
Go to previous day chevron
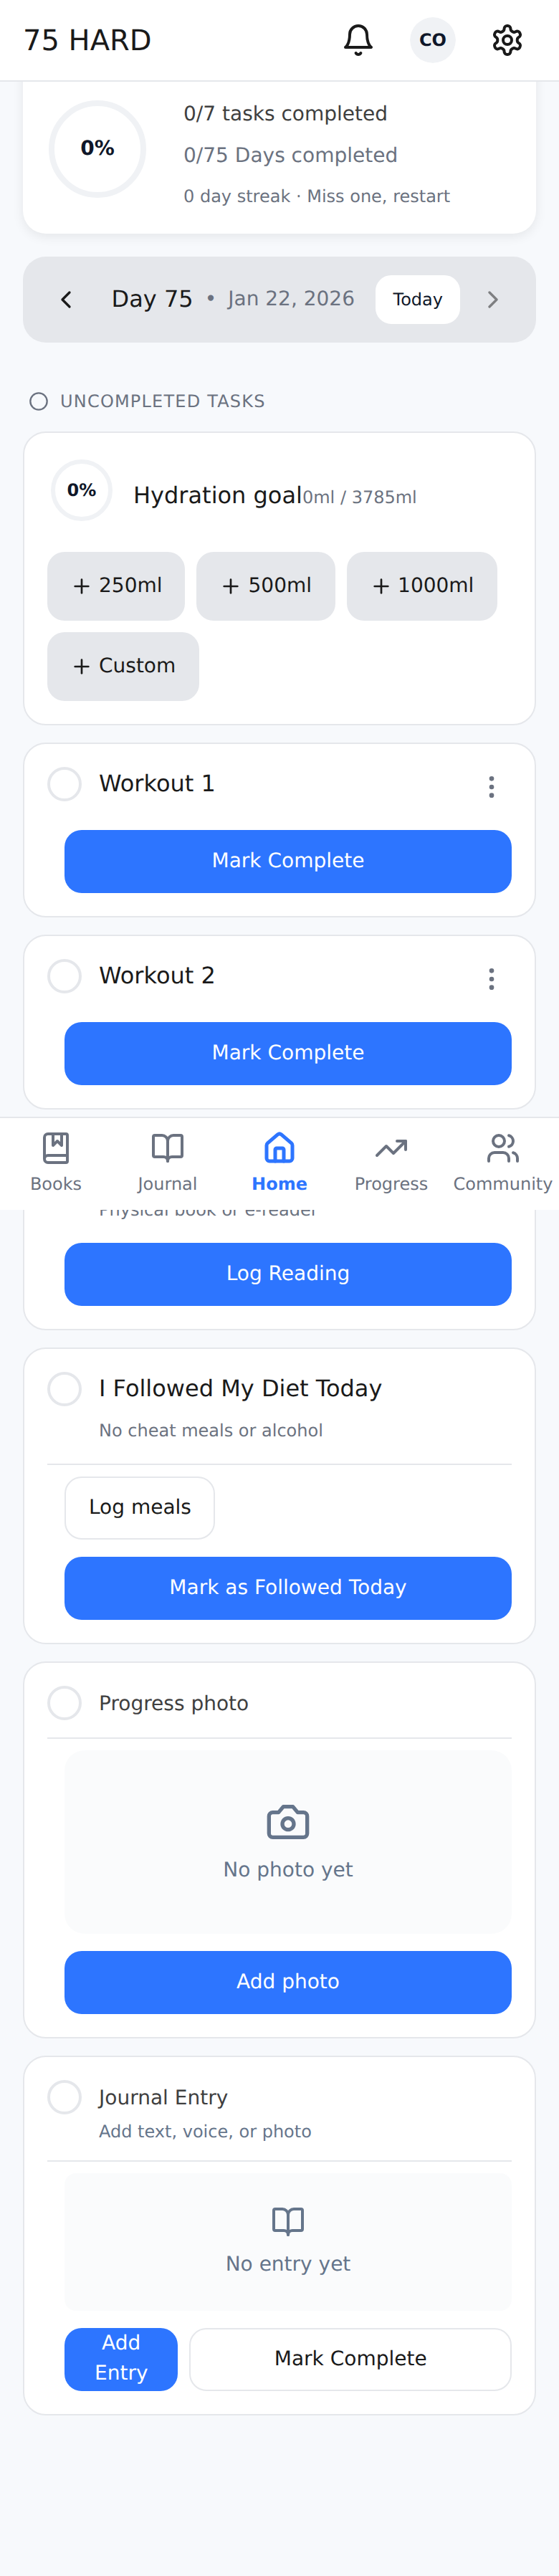[66, 300]
